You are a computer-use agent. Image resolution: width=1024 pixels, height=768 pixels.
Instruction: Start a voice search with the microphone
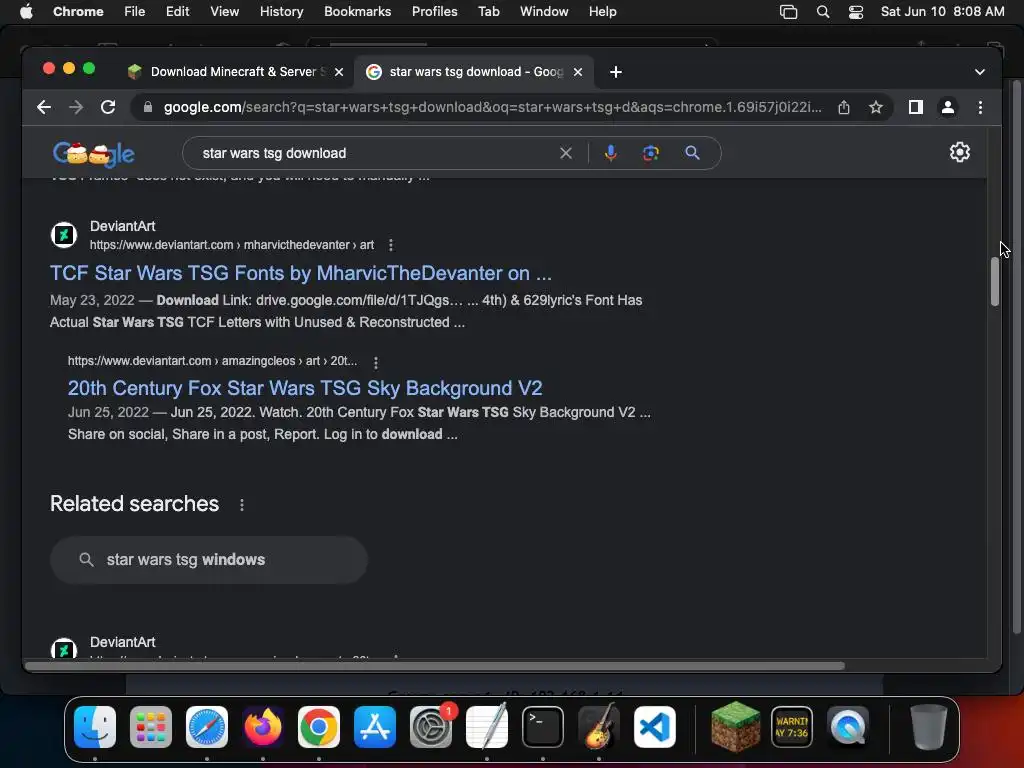coord(611,153)
